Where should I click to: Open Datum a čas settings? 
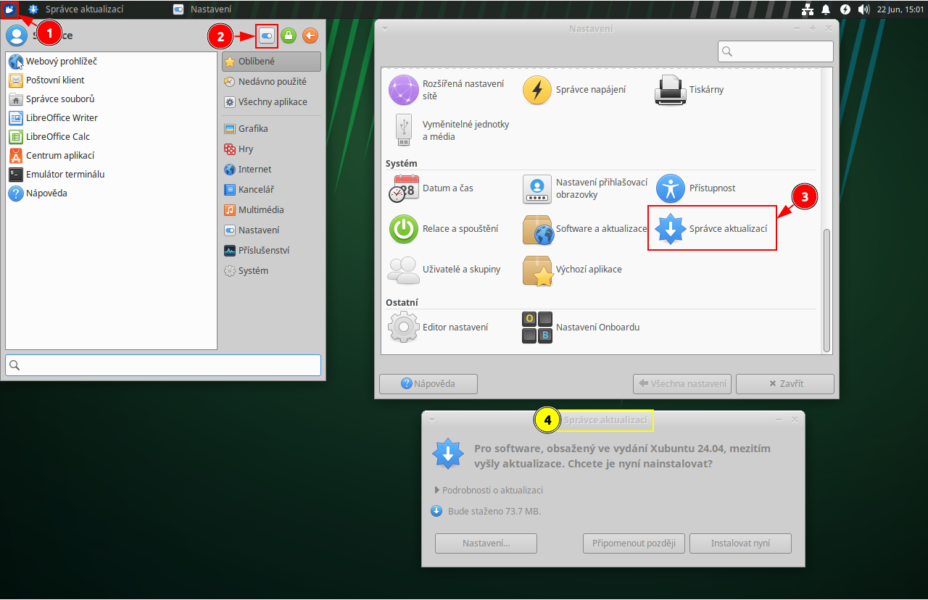point(431,188)
